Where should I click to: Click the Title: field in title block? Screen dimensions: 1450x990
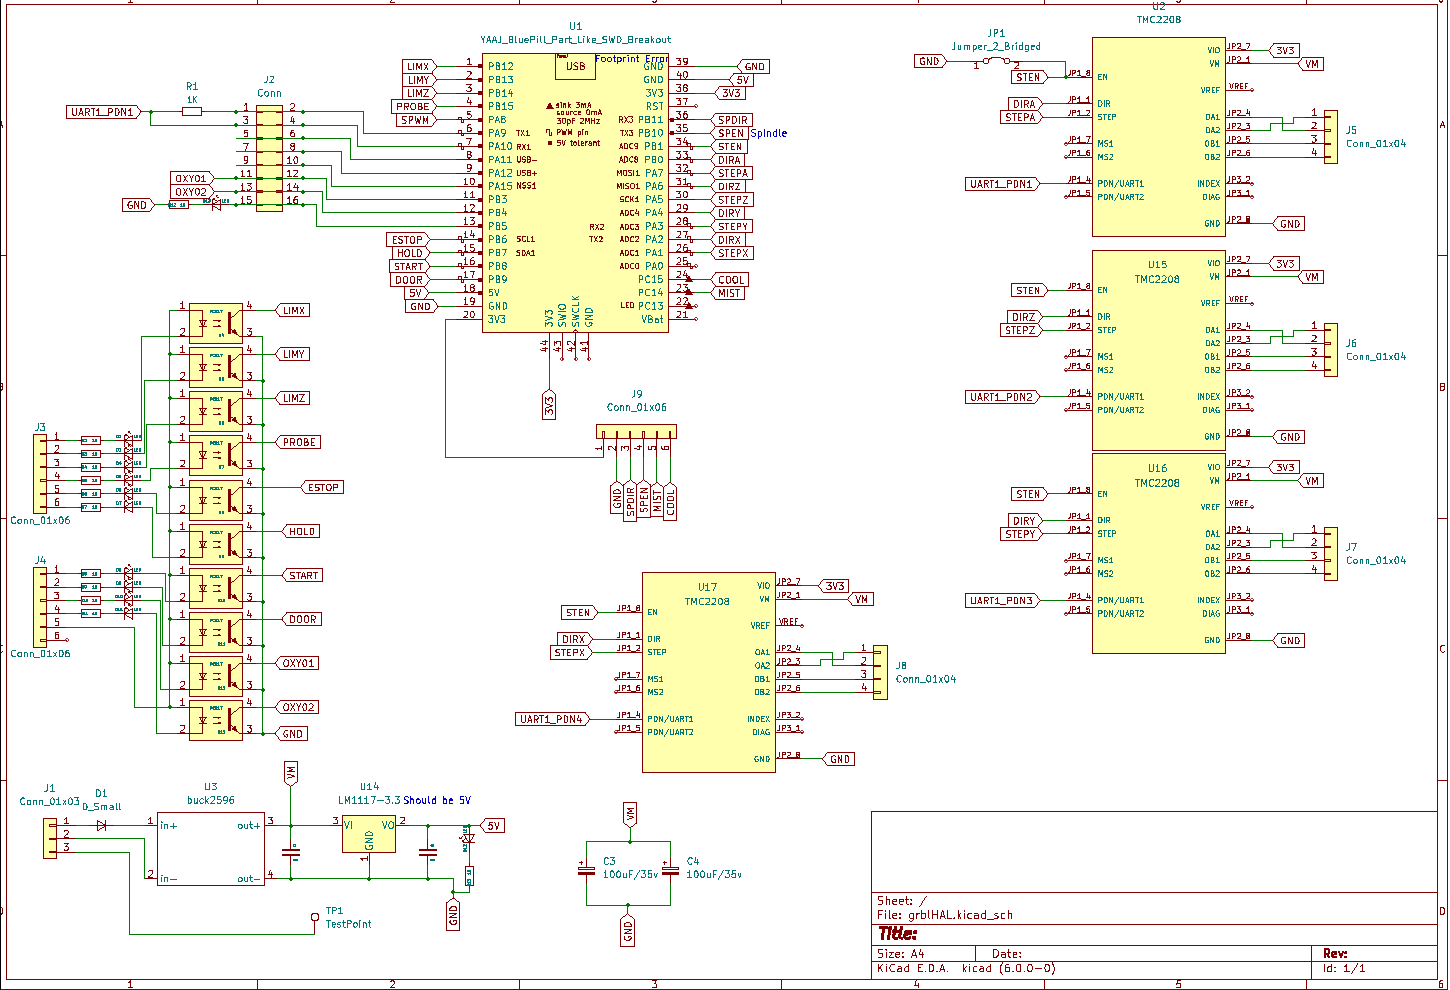point(897,933)
